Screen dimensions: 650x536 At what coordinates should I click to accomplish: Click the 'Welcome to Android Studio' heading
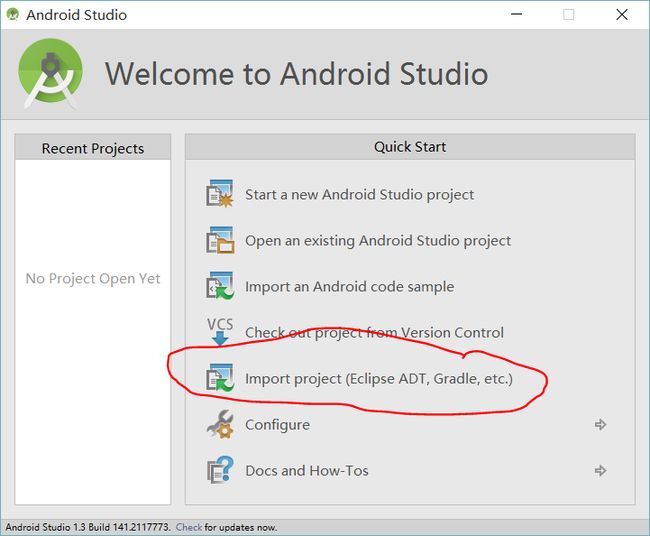(296, 74)
